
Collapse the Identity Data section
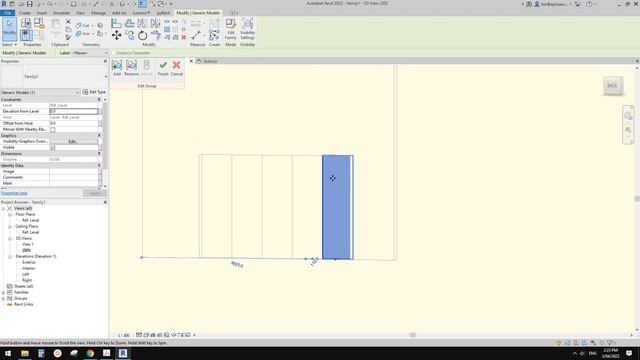99,166
